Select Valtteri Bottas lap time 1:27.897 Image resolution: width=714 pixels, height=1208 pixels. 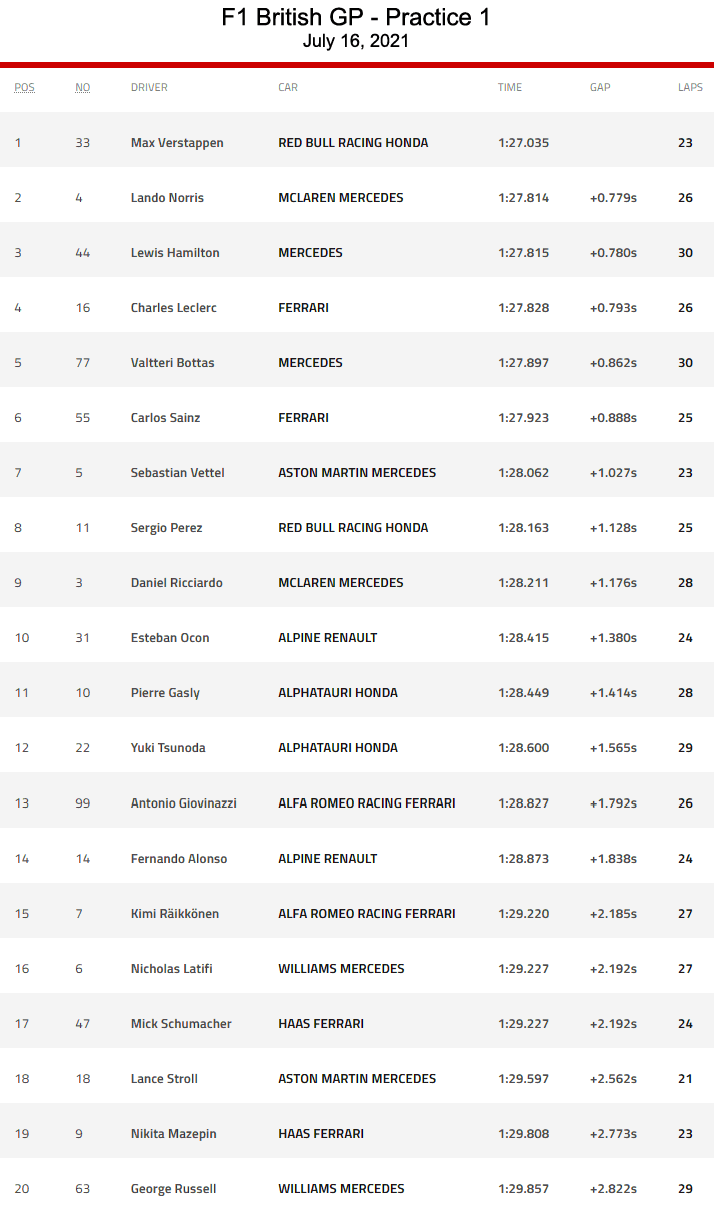click(523, 363)
